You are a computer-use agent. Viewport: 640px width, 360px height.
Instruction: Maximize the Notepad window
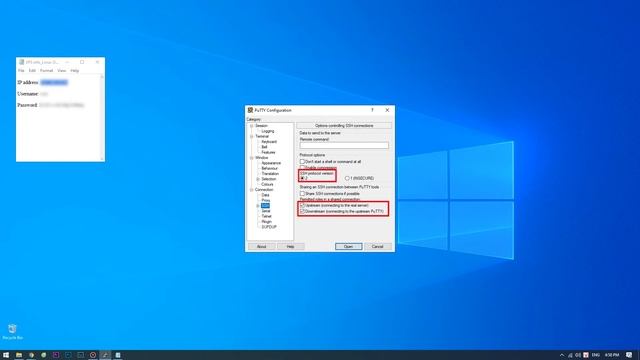[82, 62]
